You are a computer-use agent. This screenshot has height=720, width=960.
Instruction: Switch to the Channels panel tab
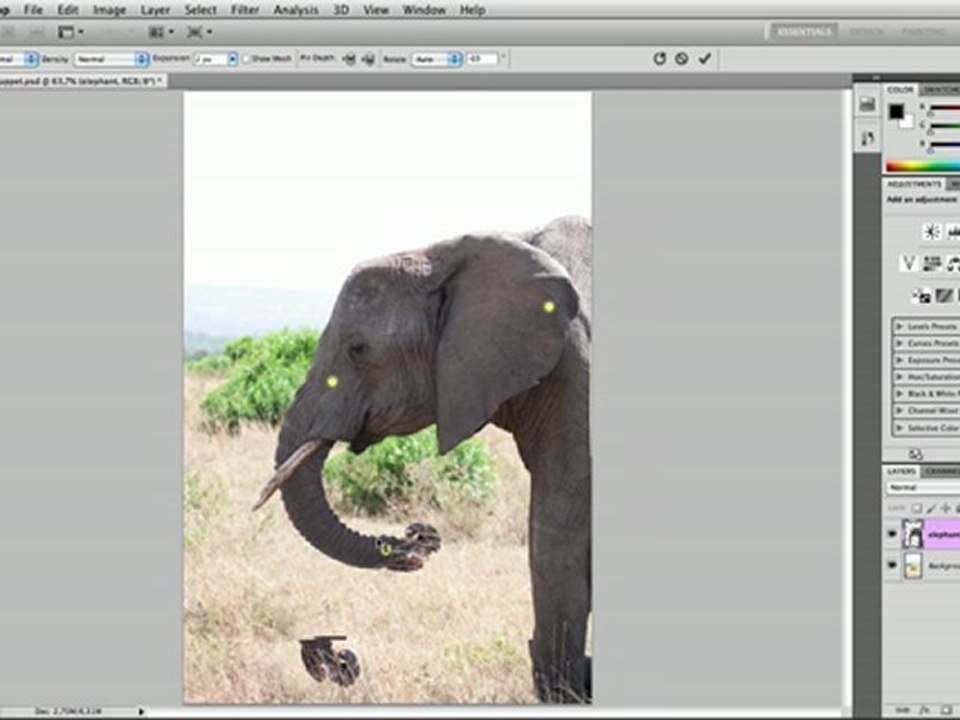coord(942,471)
